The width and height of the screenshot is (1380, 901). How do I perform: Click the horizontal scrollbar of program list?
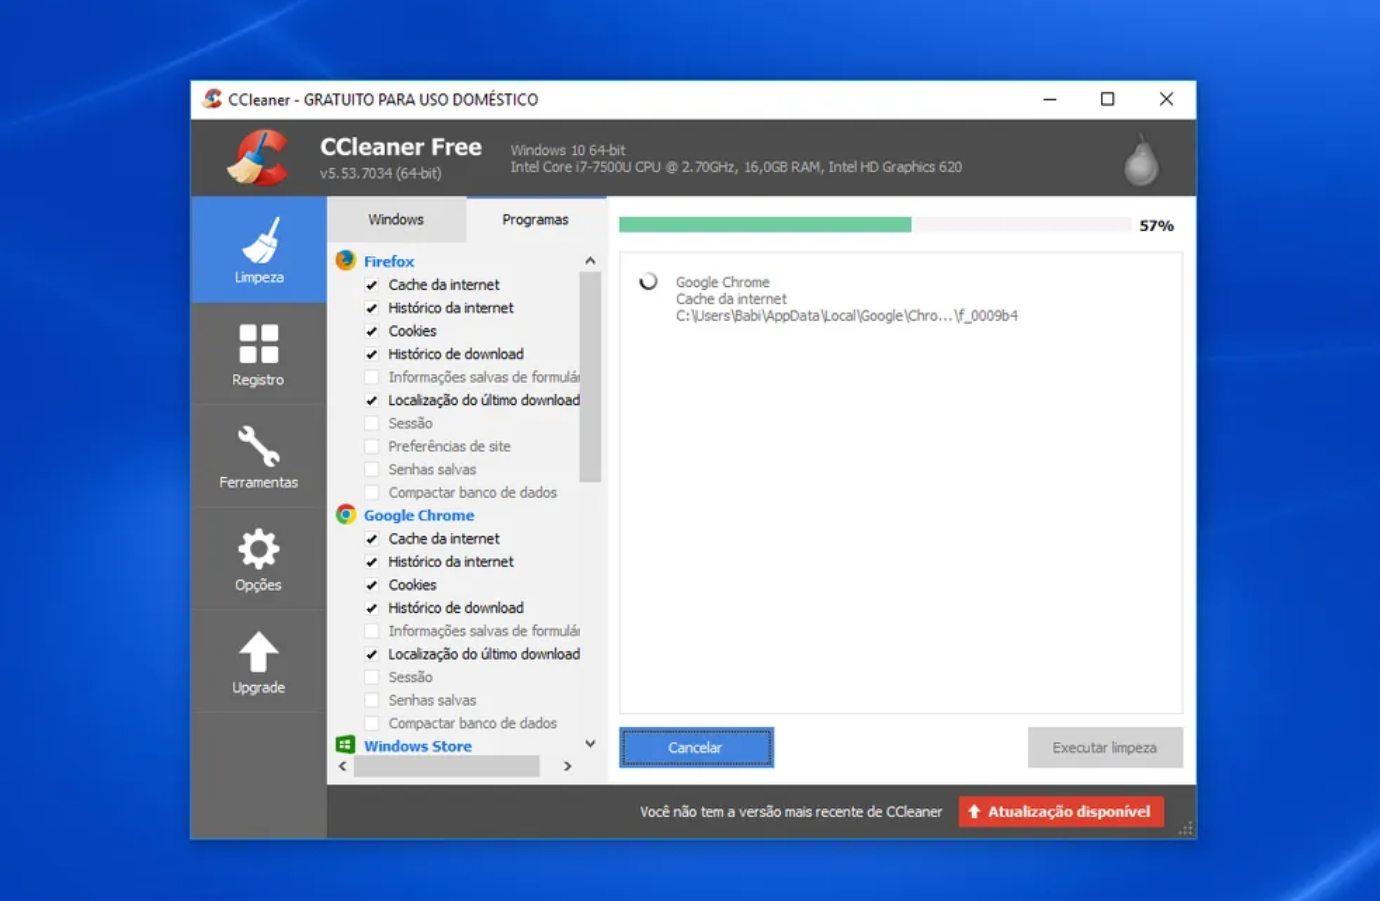click(446, 766)
